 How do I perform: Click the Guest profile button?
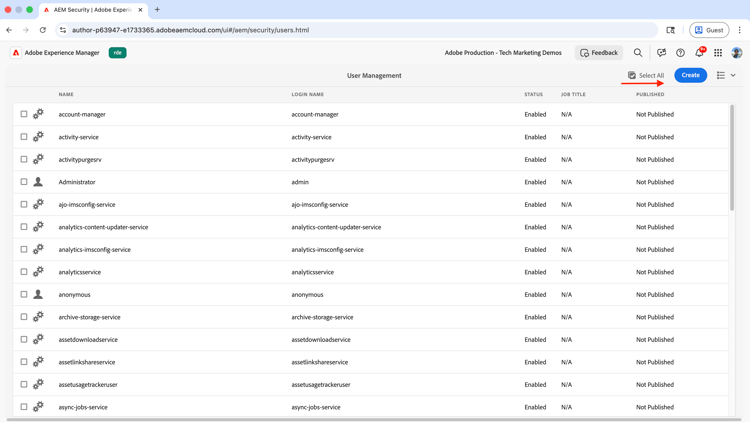point(709,30)
